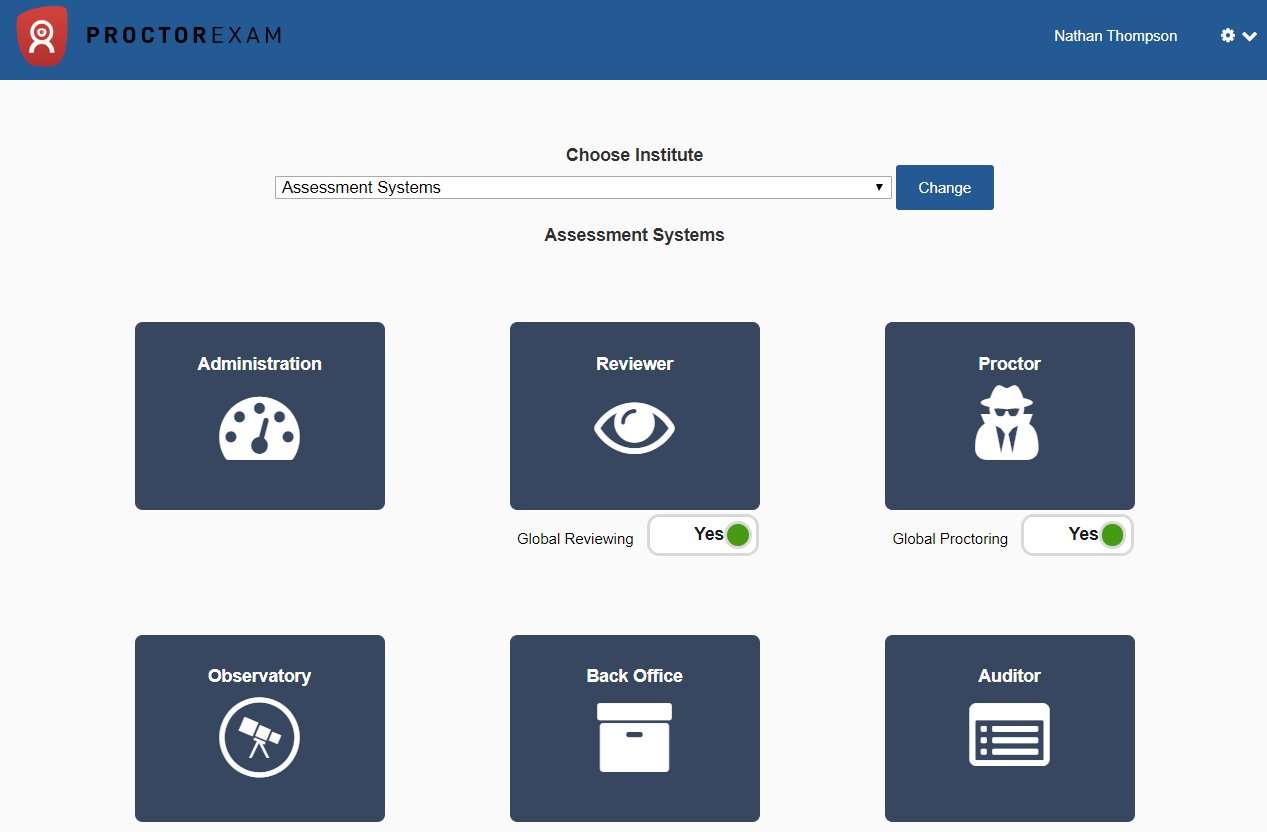
Task: Click the Change button
Action: point(945,187)
